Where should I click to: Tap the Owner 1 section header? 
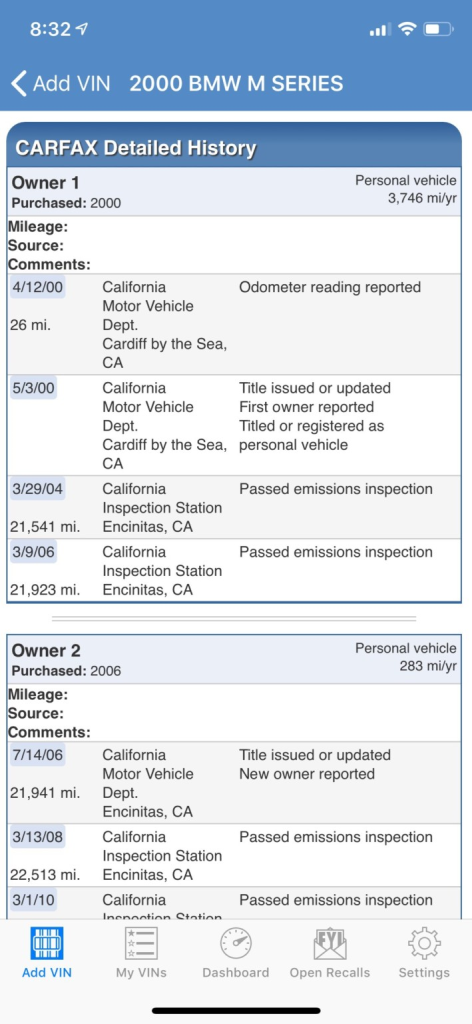234,191
